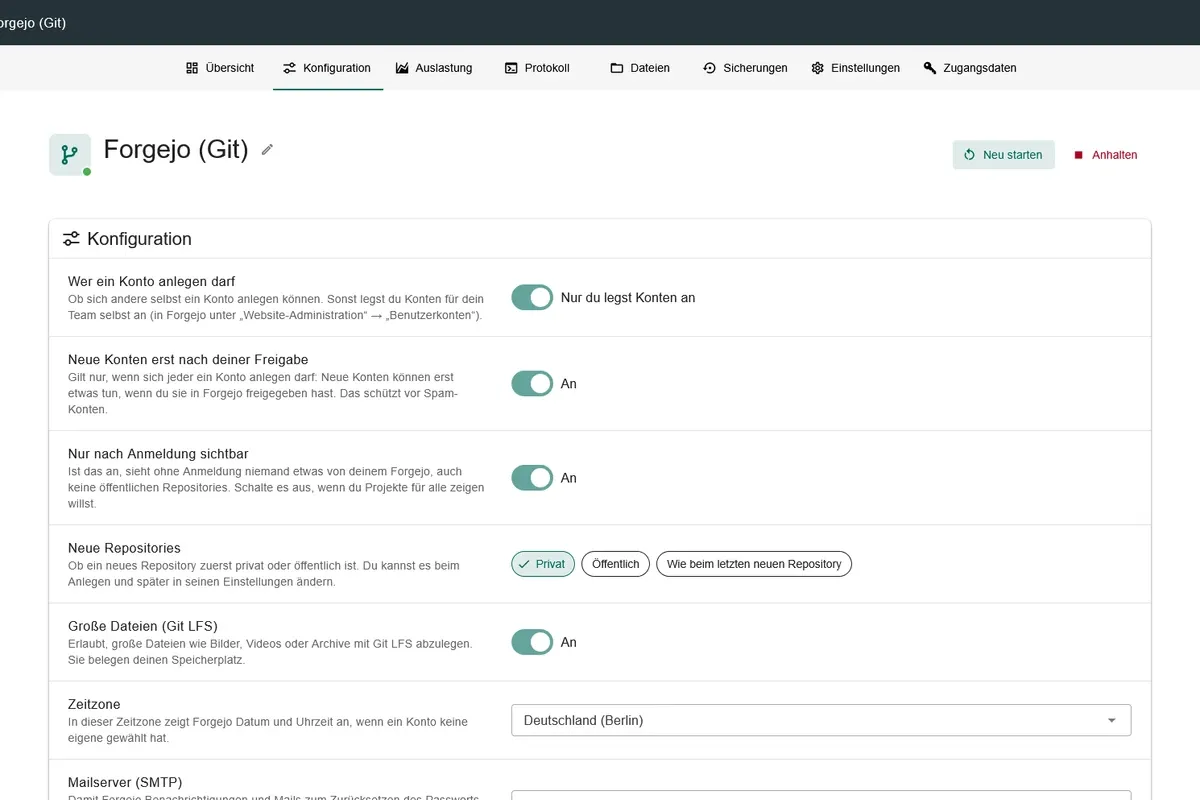Click the 'Forgejo (Git)' page title
The height and width of the screenshot is (800, 1200).
coord(176,149)
